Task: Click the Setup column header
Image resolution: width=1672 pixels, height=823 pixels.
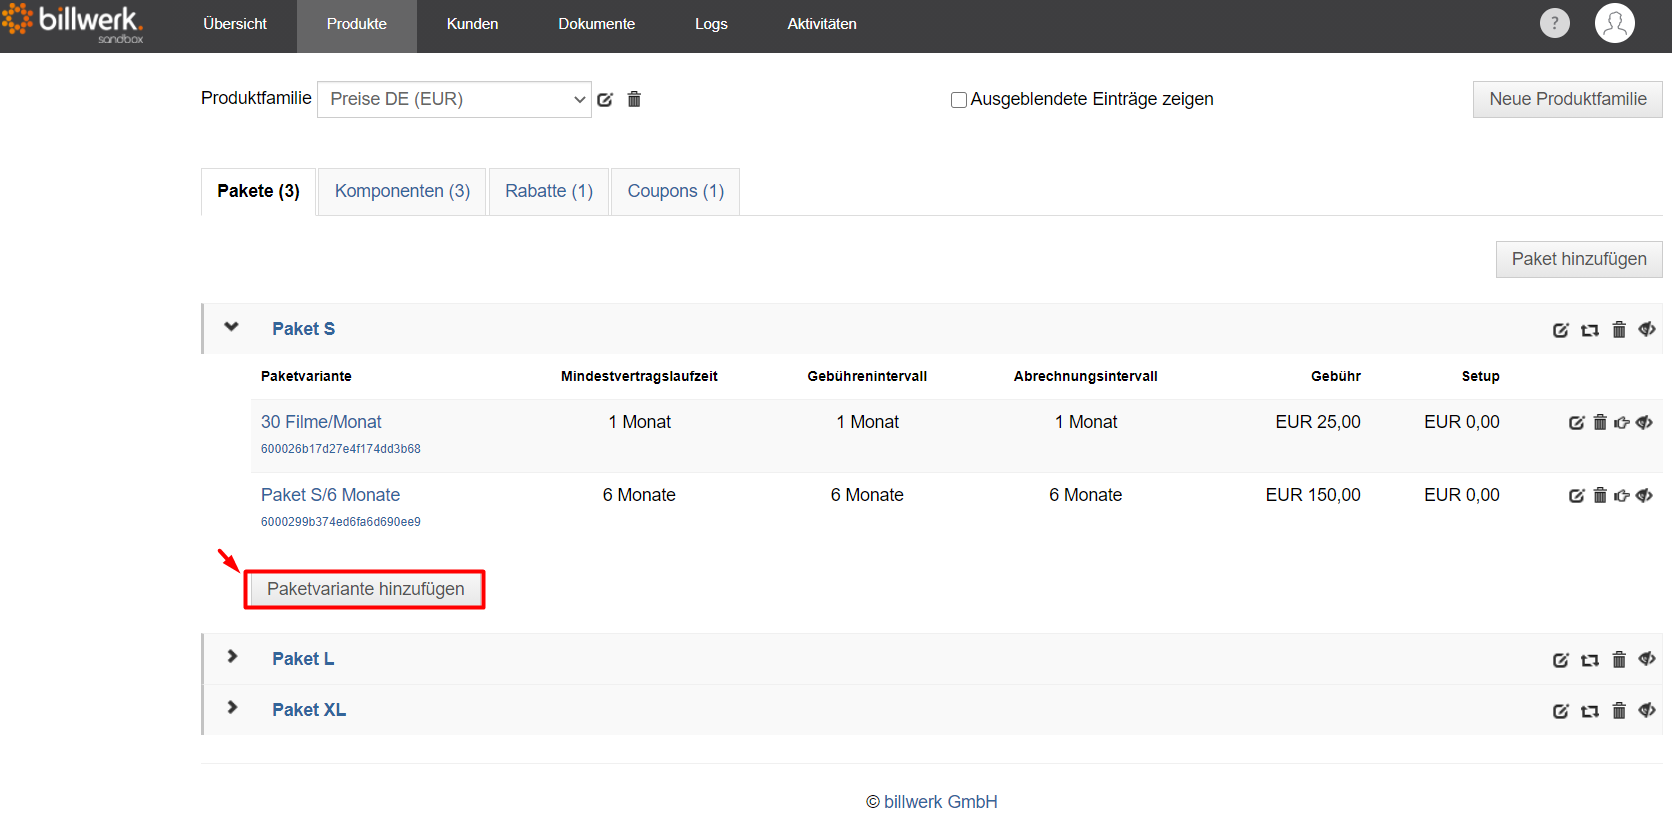Action: tap(1480, 377)
